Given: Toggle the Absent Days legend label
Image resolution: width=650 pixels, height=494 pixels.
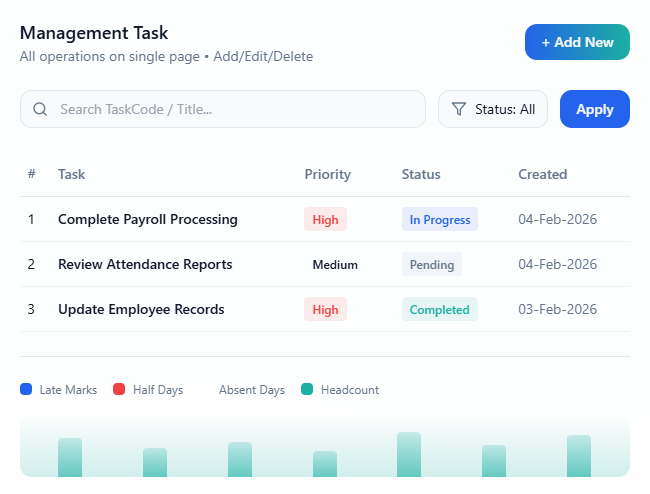Looking at the screenshot, I should click(251, 390).
